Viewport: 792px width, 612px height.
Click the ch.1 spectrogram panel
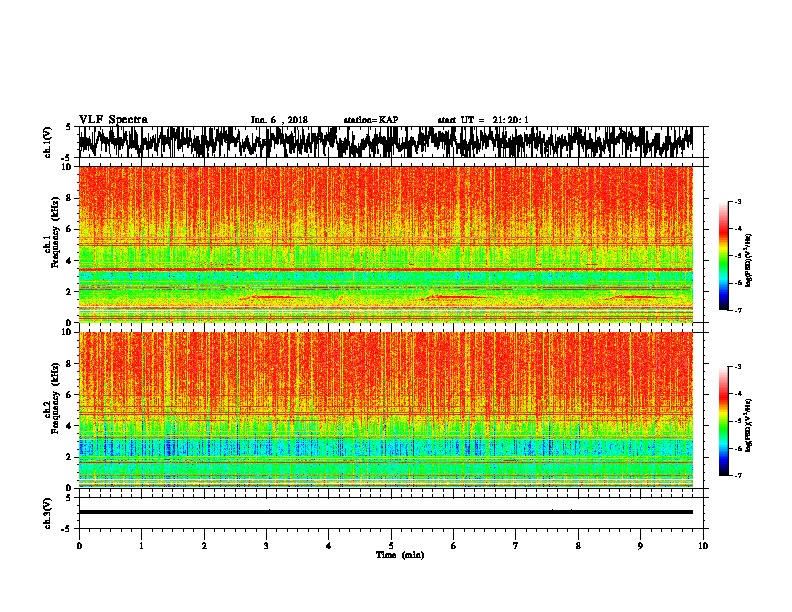(385, 244)
